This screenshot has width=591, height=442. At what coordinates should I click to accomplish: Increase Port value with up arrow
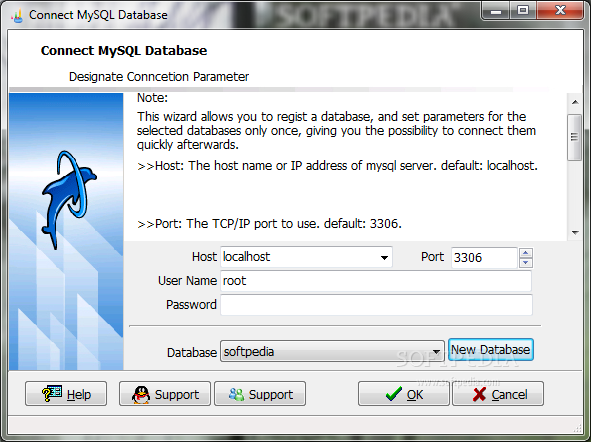click(525, 252)
